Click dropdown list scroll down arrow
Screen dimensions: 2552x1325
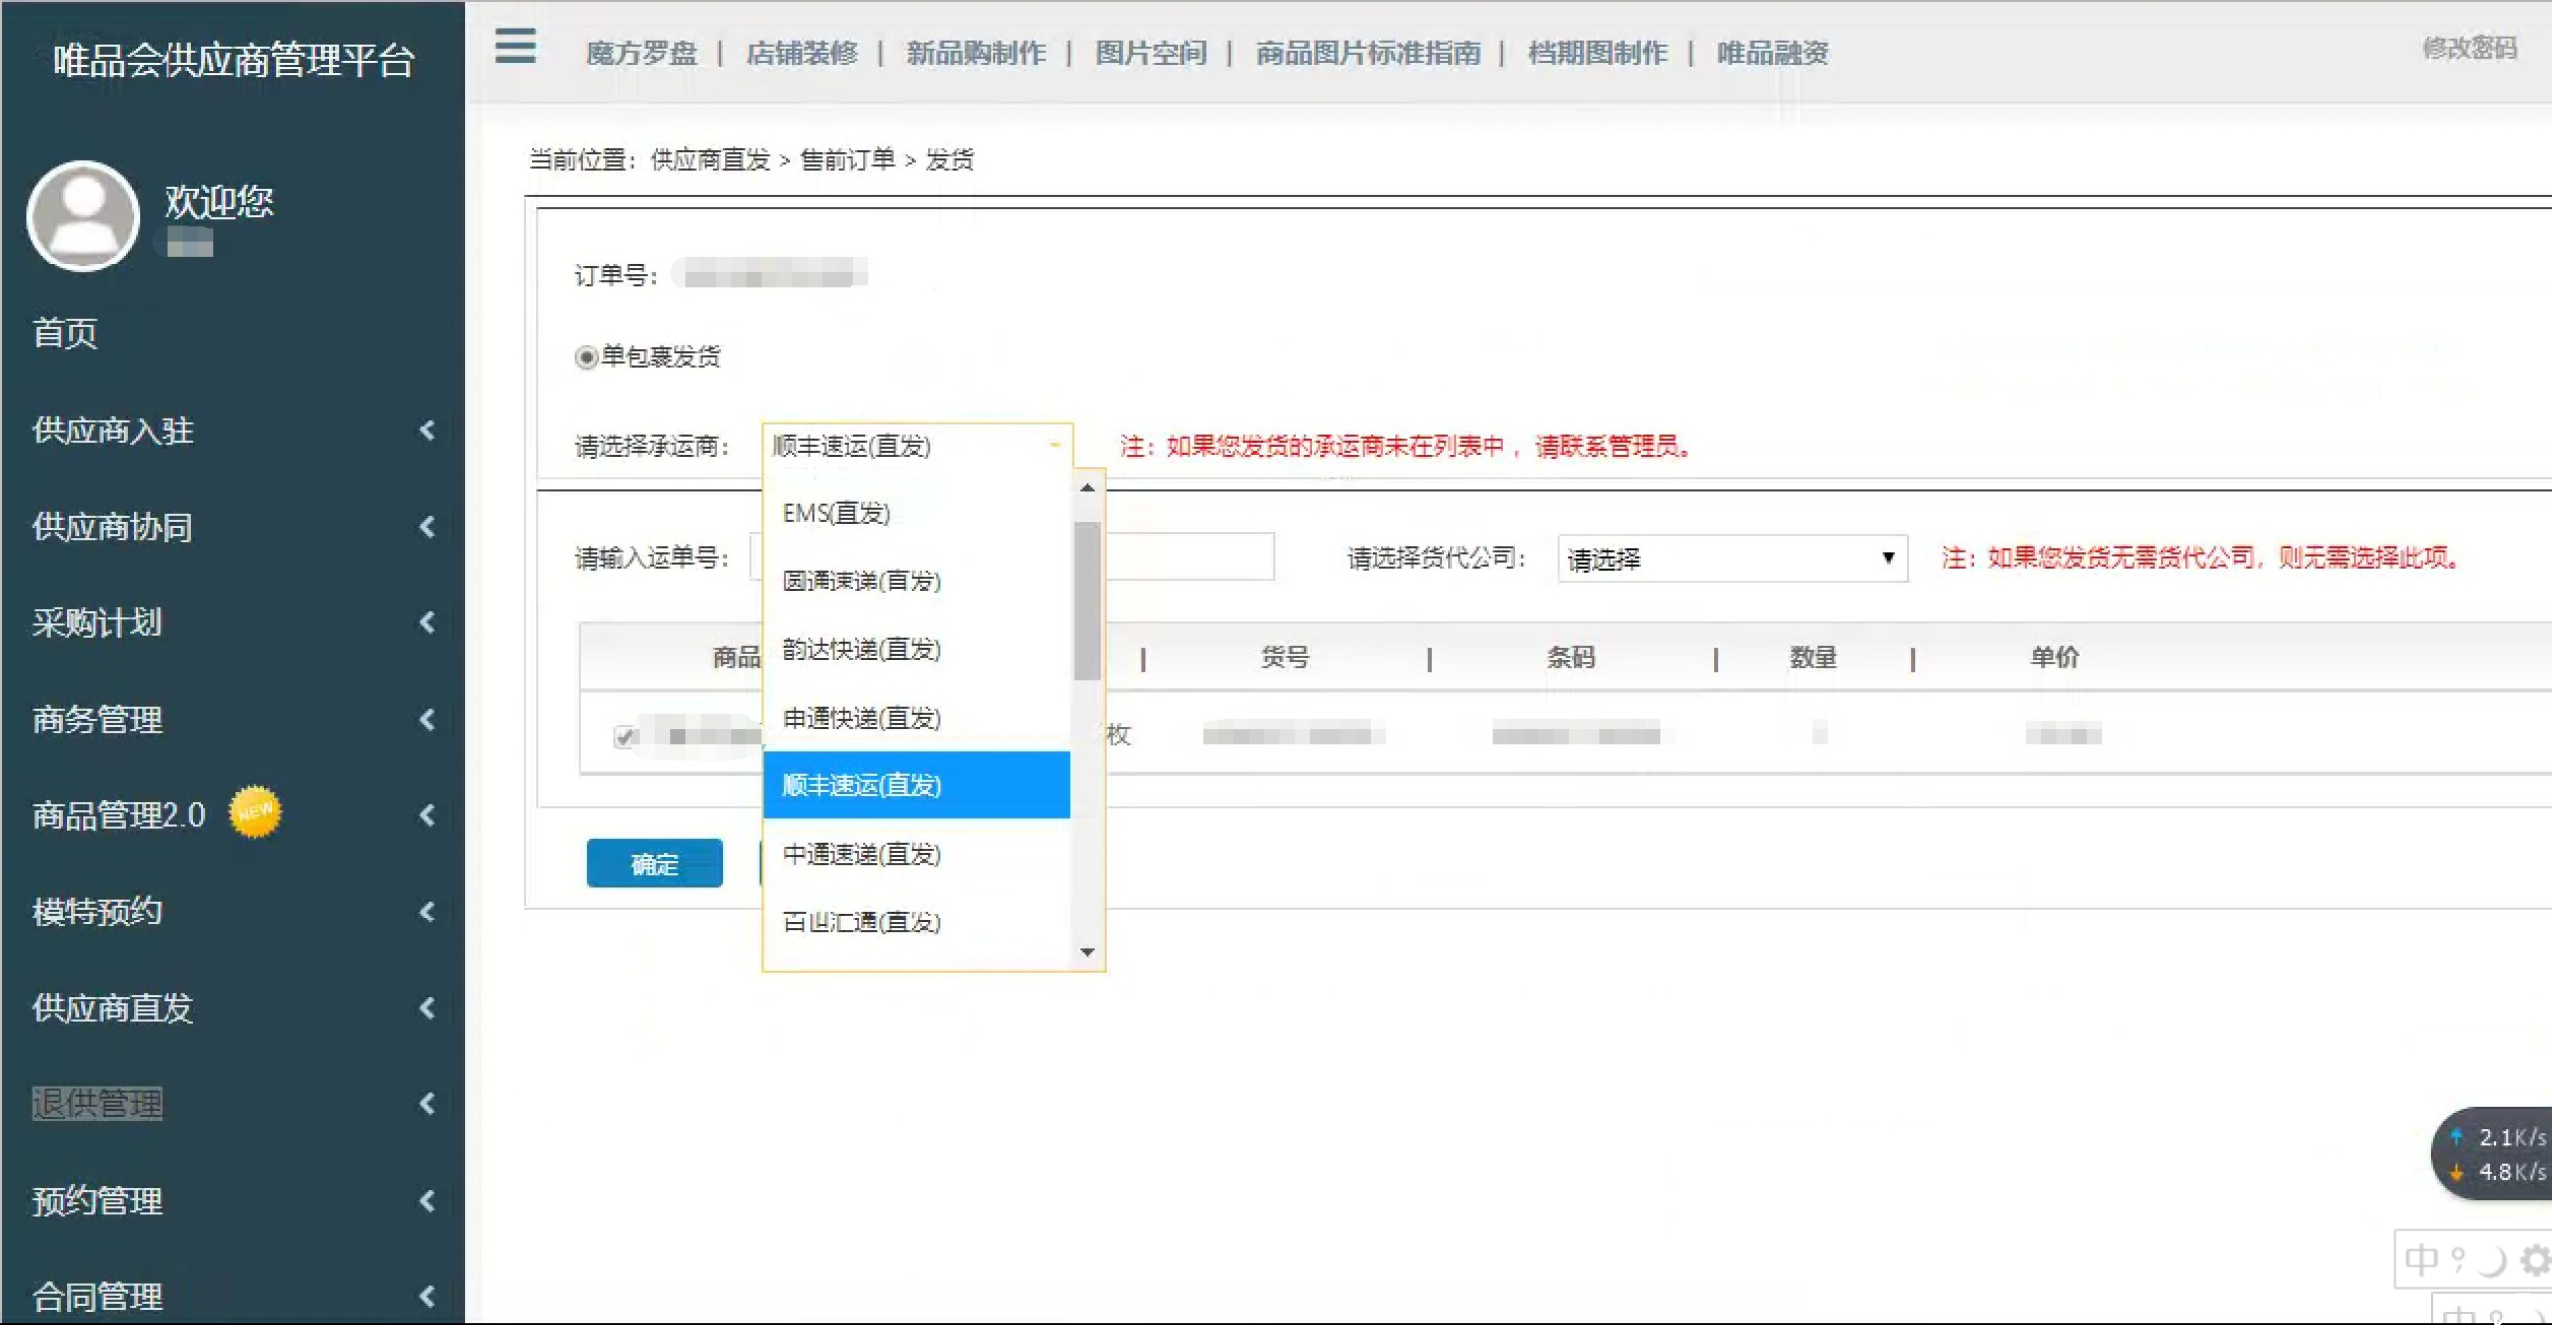1087,952
